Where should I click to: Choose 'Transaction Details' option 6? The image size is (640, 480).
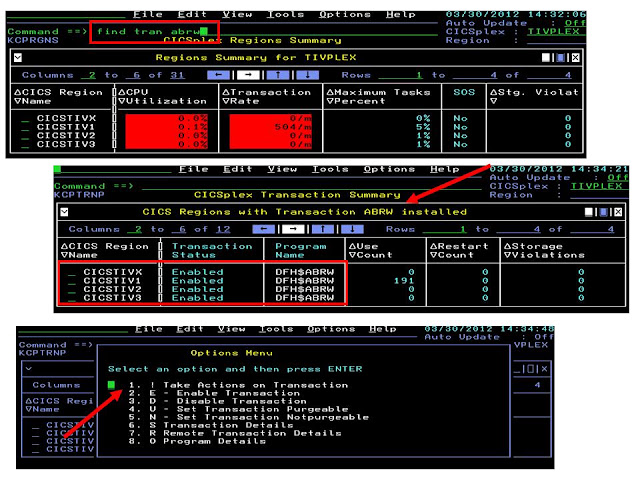click(x=211, y=425)
